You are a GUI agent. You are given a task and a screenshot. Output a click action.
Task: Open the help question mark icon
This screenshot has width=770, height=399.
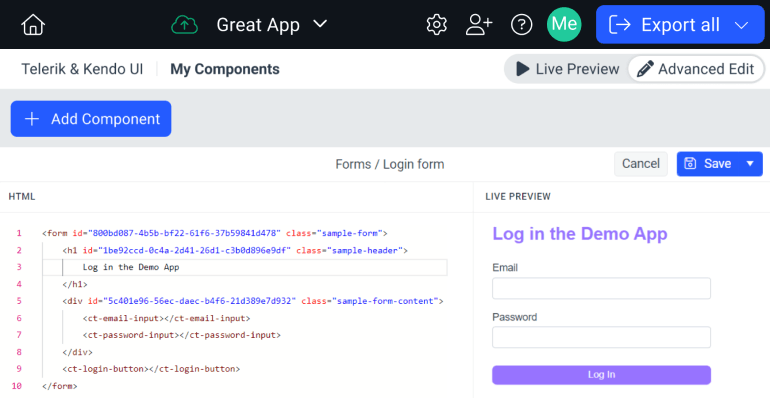522,25
